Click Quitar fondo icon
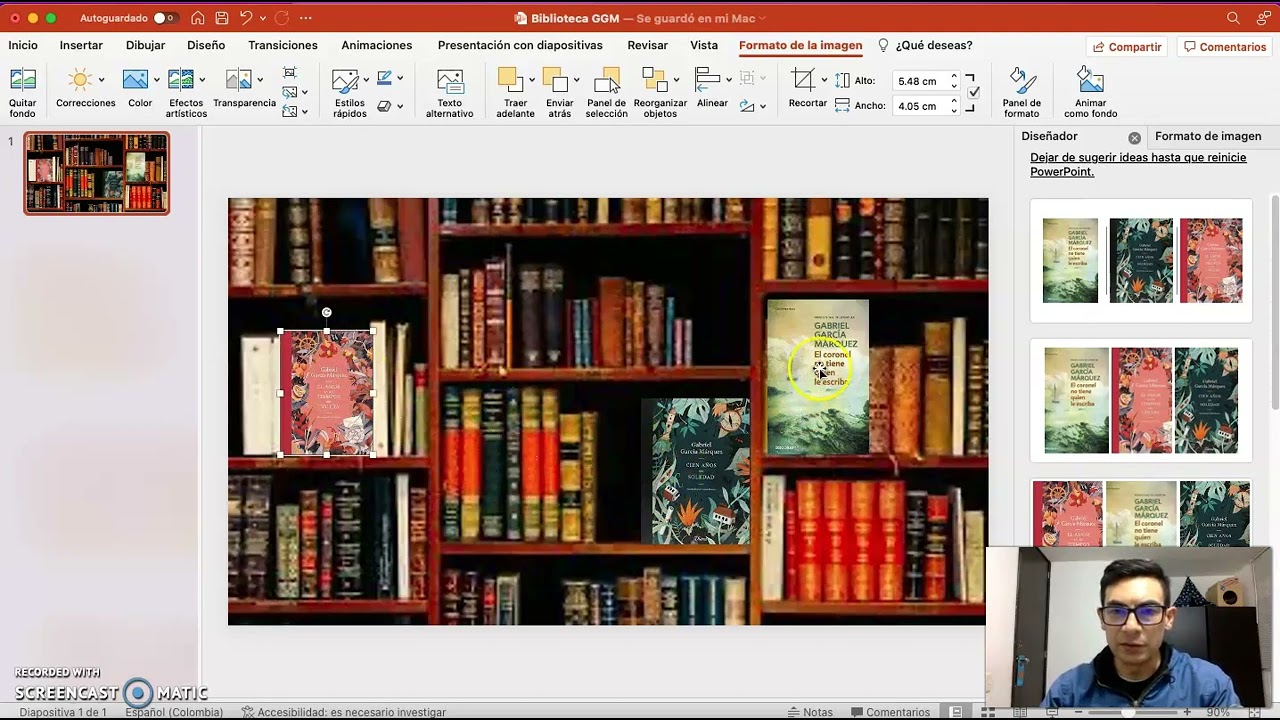The height and width of the screenshot is (720, 1280). pyautogui.click(x=22, y=81)
